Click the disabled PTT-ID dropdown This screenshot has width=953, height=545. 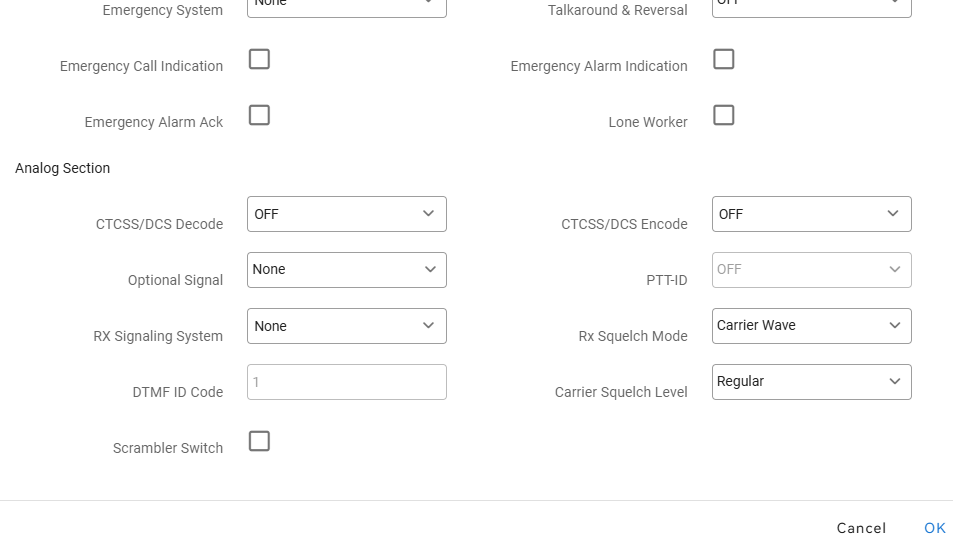pyautogui.click(x=811, y=270)
